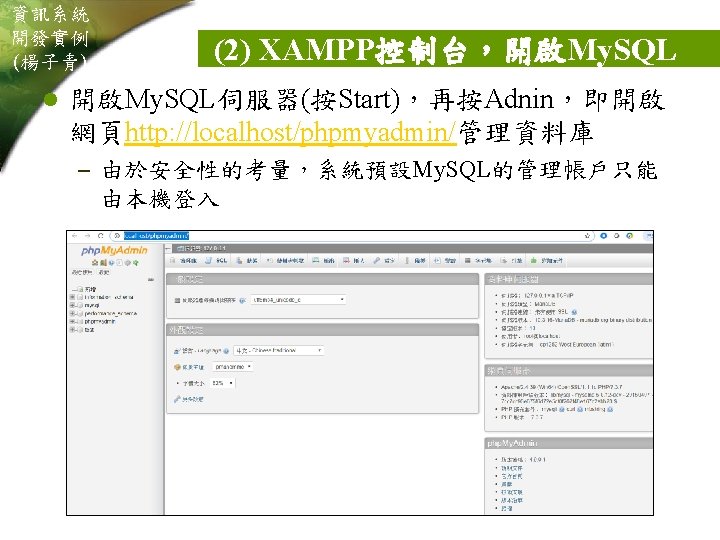Click the green reload navigation panel icon
Image resolution: width=720 pixels, height=540 pixels.
tap(135, 263)
